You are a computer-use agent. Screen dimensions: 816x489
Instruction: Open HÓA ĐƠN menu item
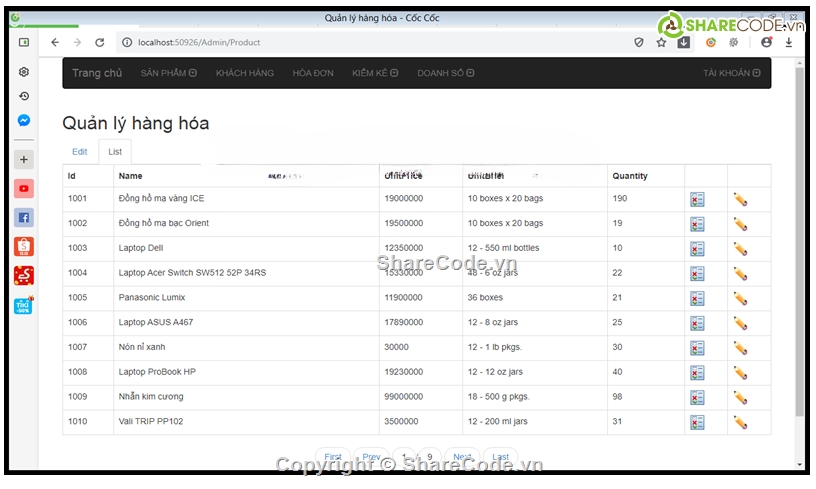313,73
